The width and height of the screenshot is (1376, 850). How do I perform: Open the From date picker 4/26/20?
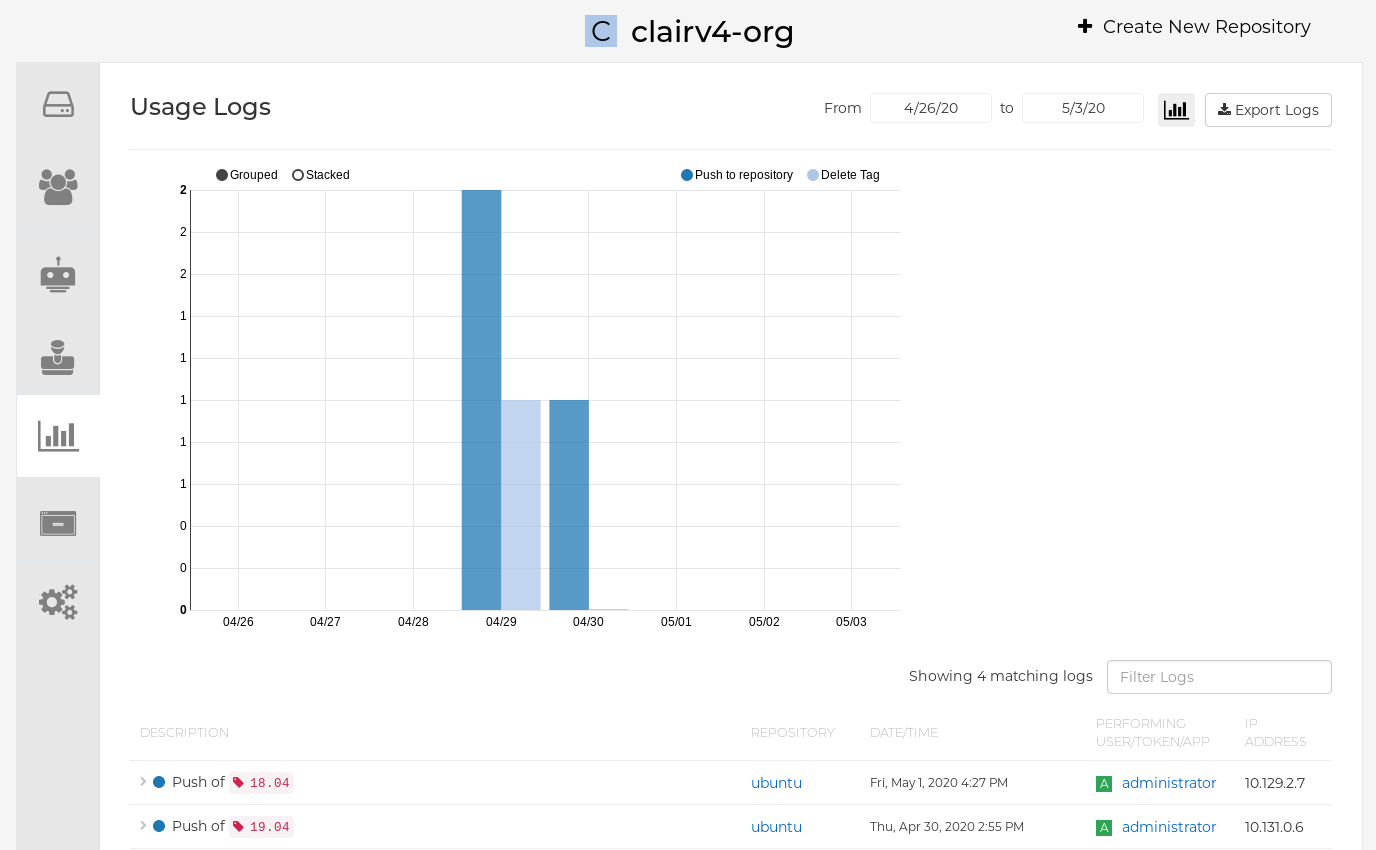pyautogui.click(x=930, y=108)
